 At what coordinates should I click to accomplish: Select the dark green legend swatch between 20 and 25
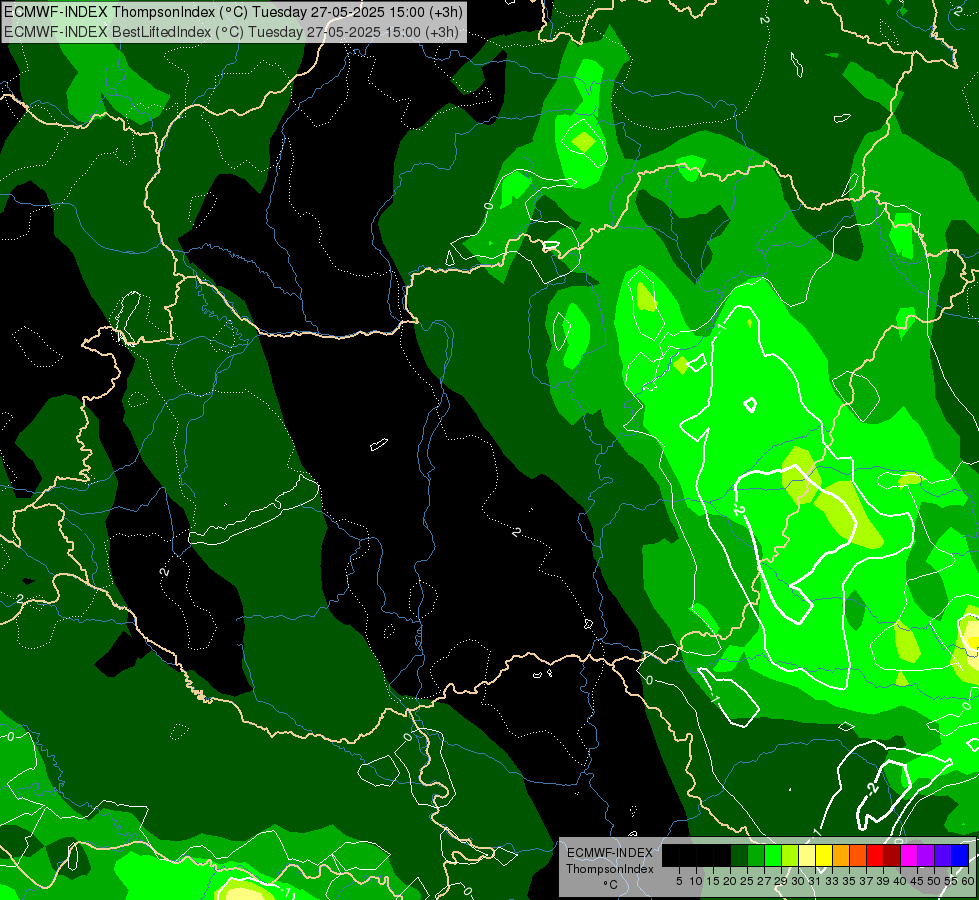click(x=739, y=856)
